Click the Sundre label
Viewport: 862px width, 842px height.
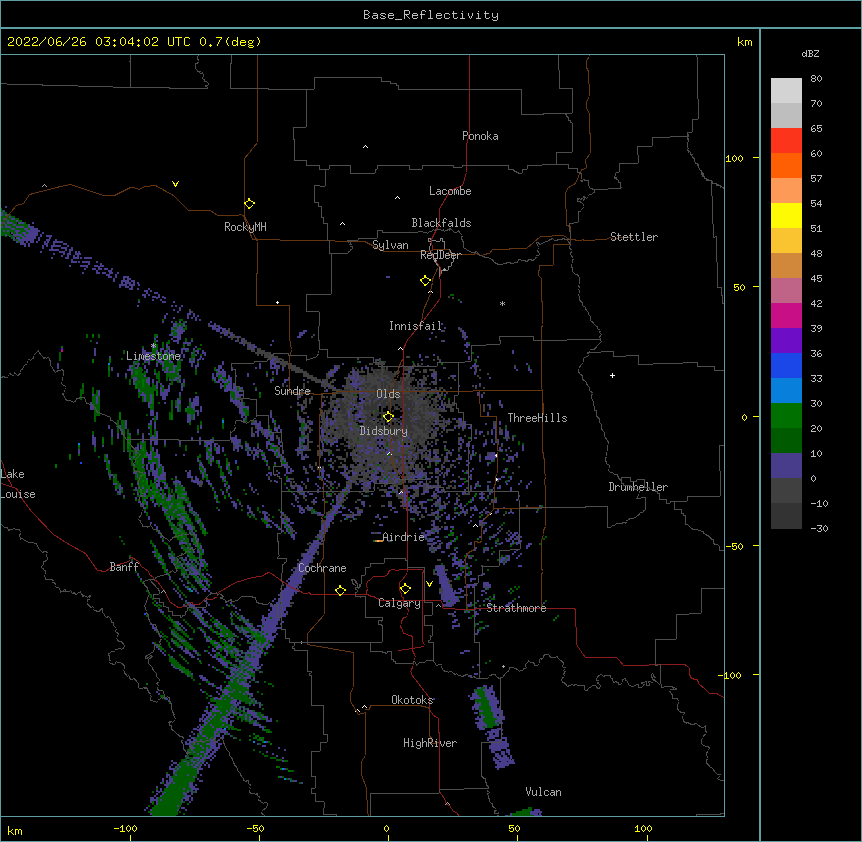[x=292, y=391]
